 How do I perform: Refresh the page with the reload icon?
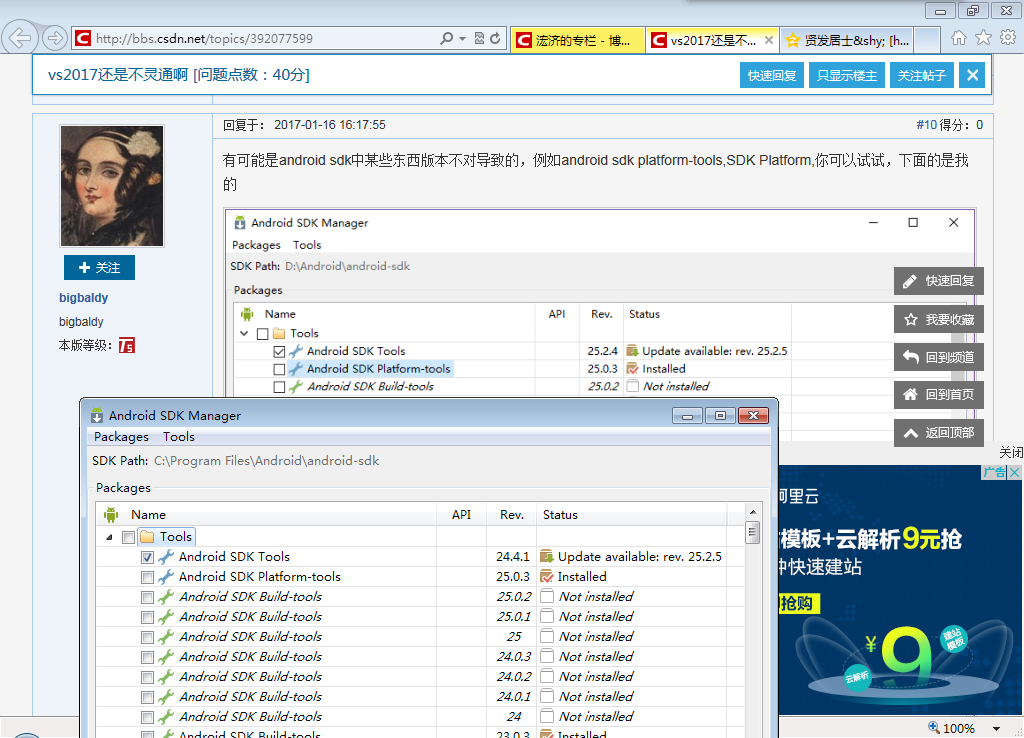pos(495,39)
